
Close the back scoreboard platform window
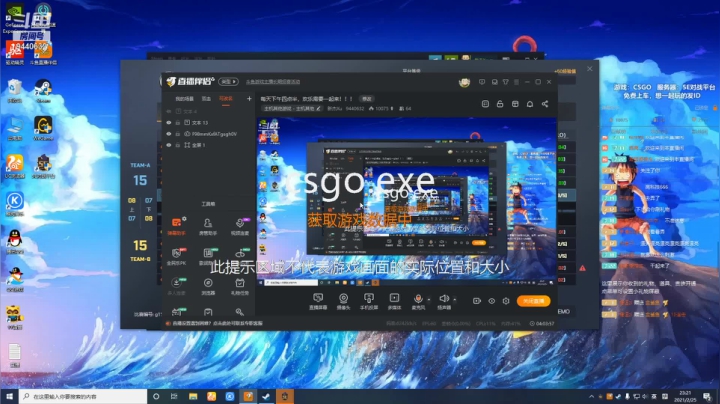pos(590,69)
